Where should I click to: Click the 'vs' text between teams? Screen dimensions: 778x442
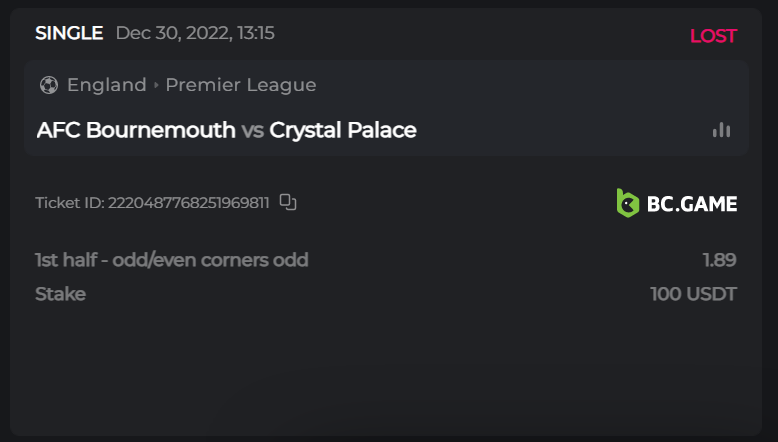pos(252,130)
